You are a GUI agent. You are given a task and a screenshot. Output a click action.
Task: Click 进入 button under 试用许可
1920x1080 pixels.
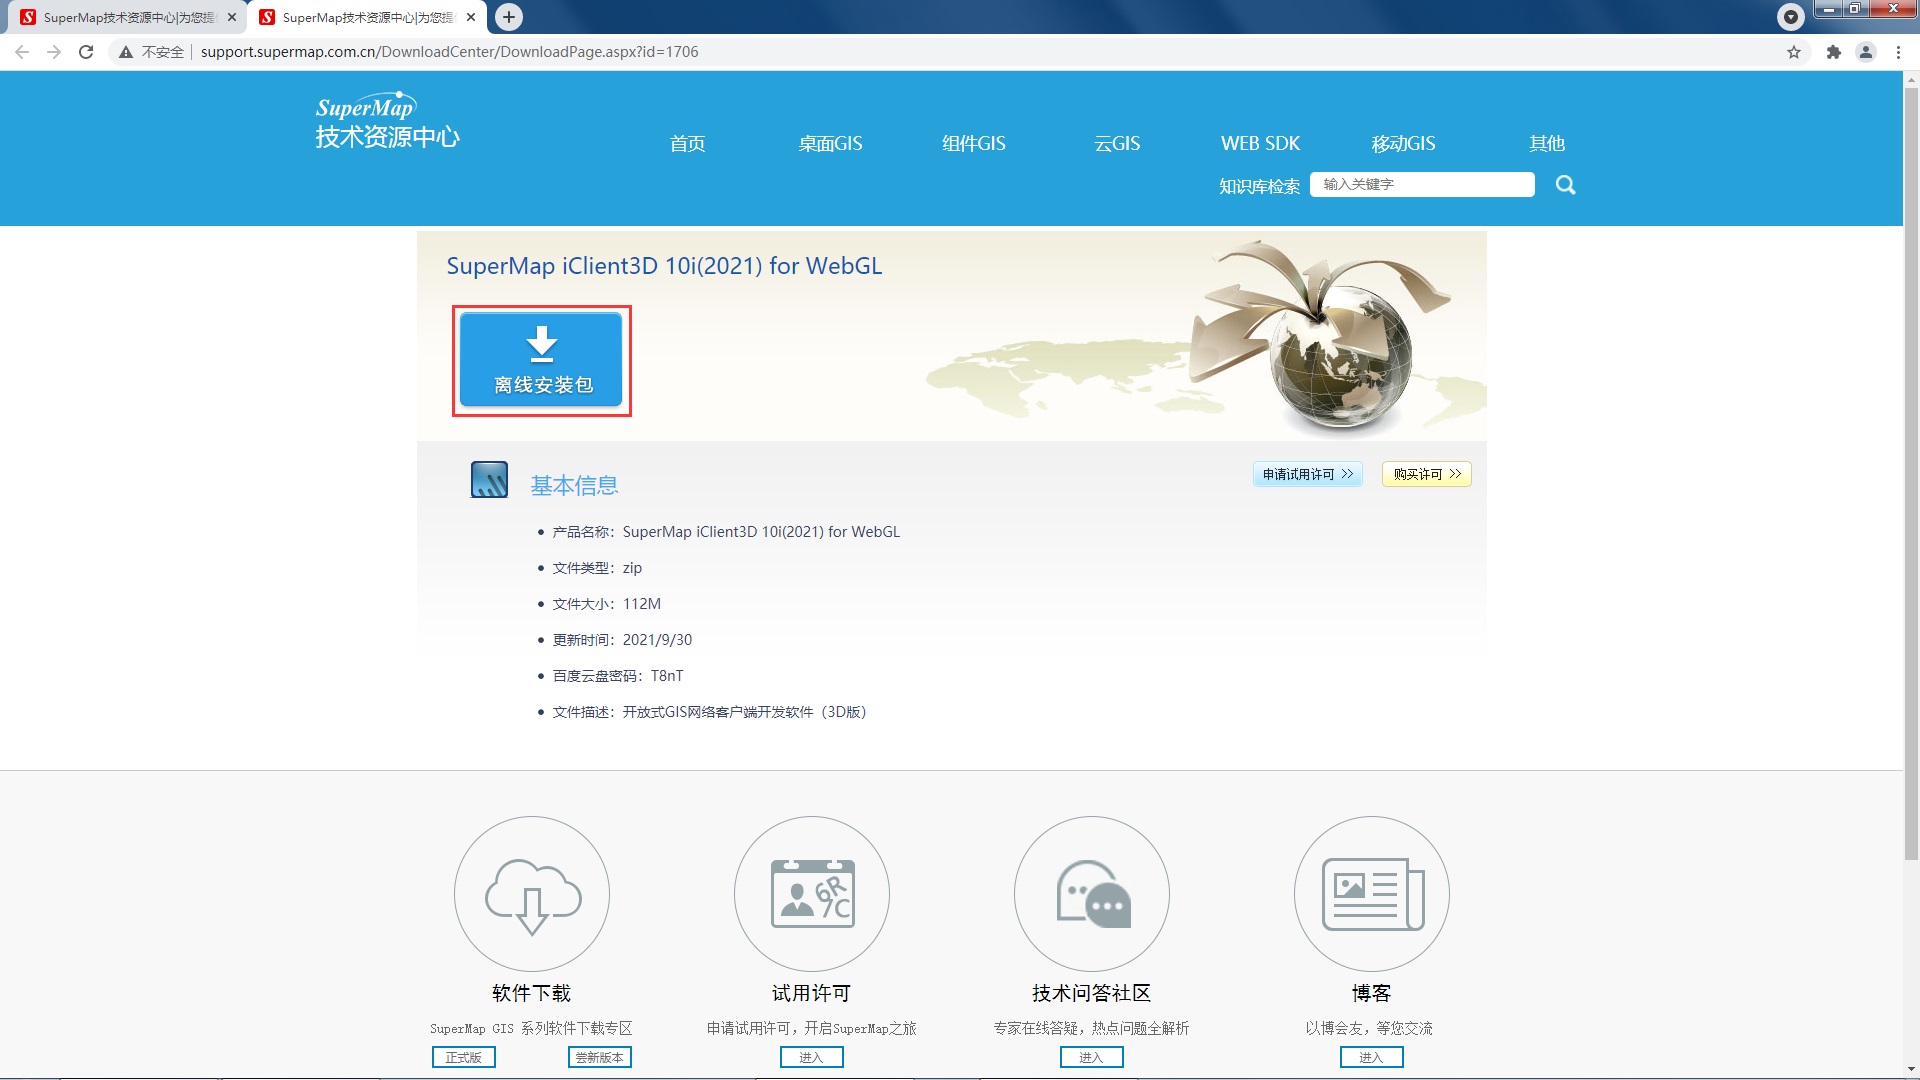tap(812, 1057)
